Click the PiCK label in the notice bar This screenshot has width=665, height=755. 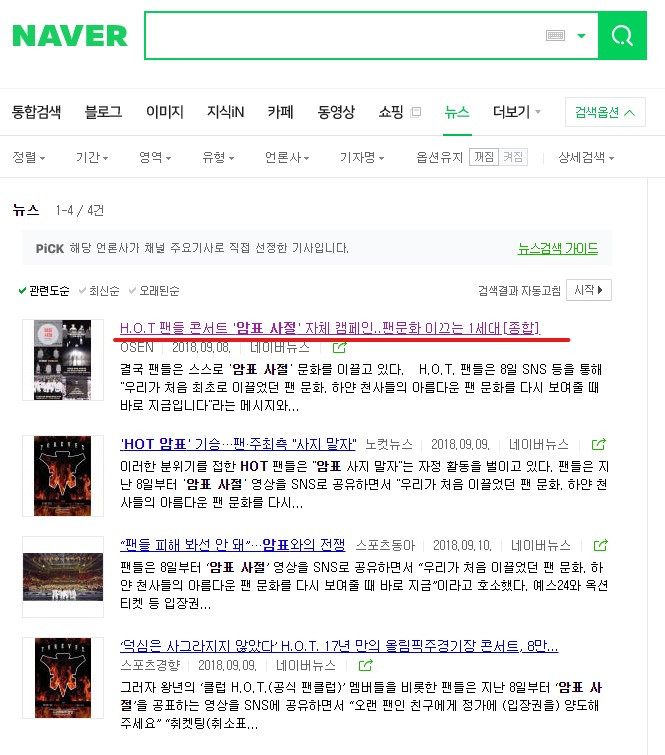point(50,248)
